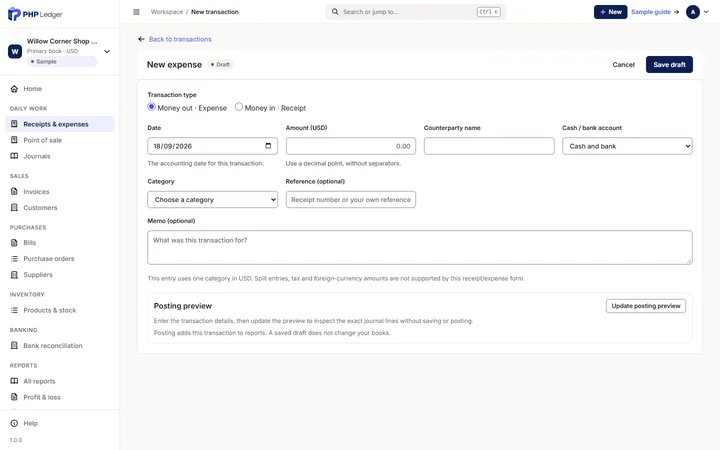Click the Customers building icon
720x450 pixels.
(14, 208)
